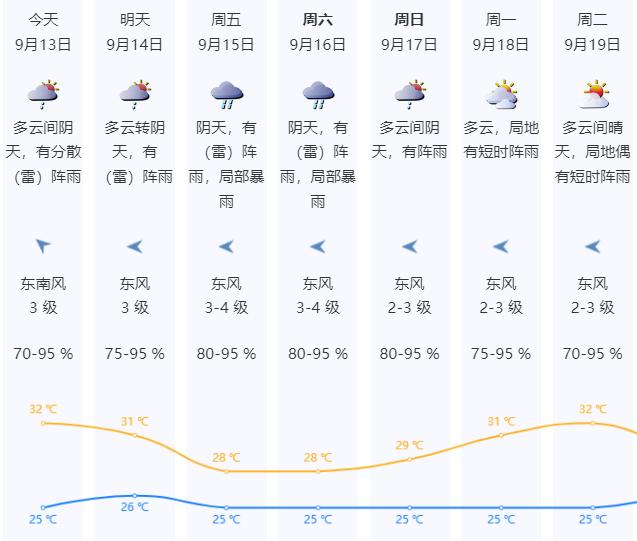Click the east wind arrow under 明天

(135, 246)
